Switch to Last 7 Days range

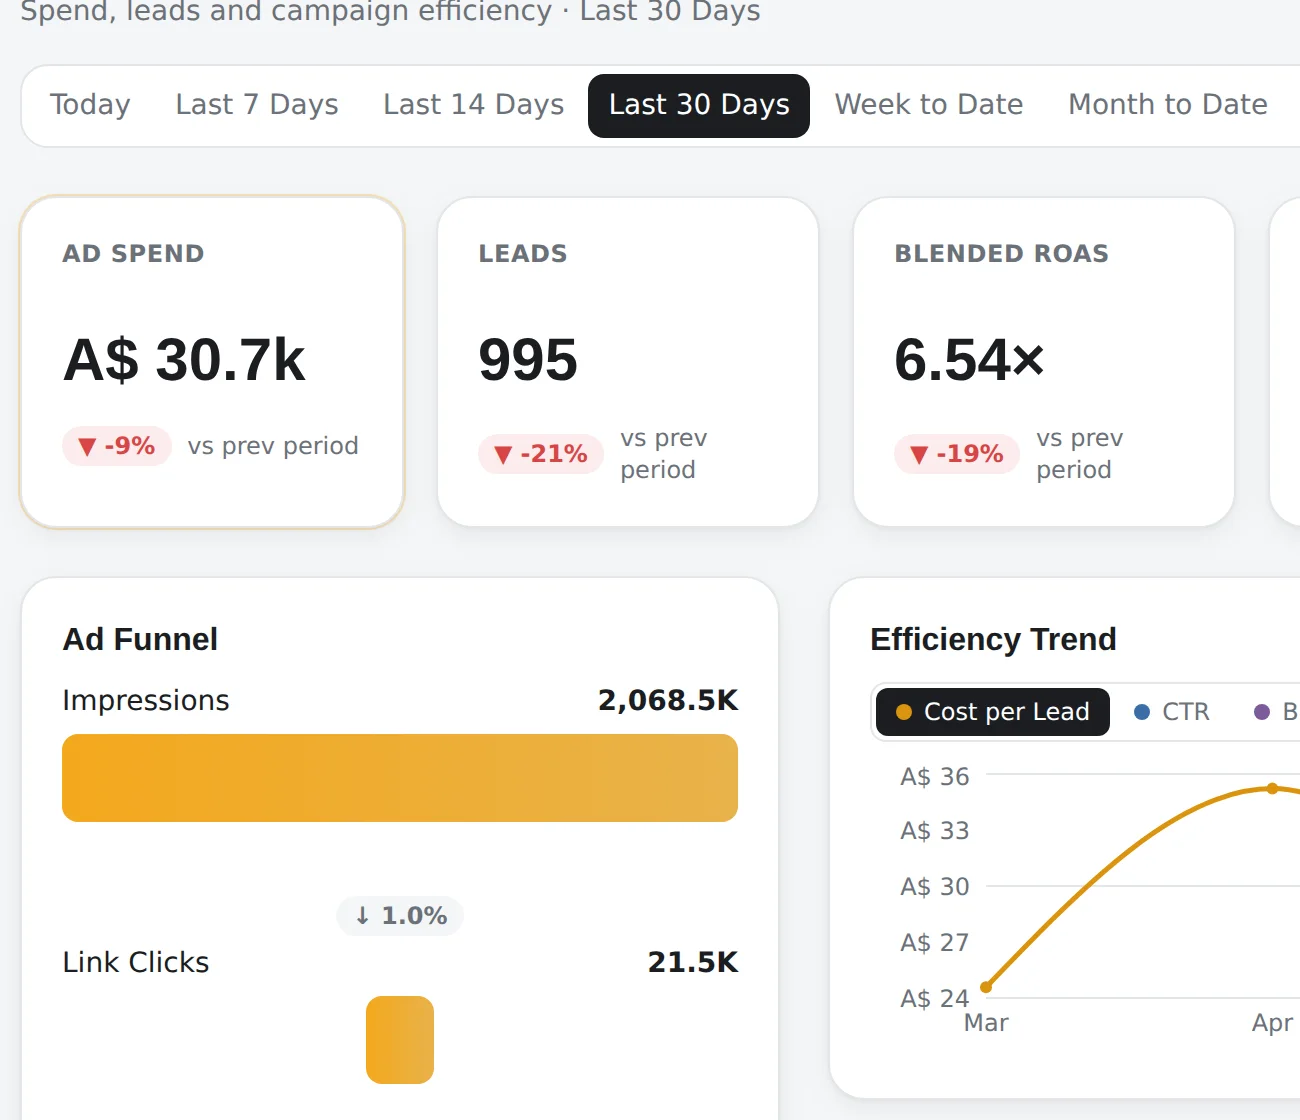(x=257, y=105)
